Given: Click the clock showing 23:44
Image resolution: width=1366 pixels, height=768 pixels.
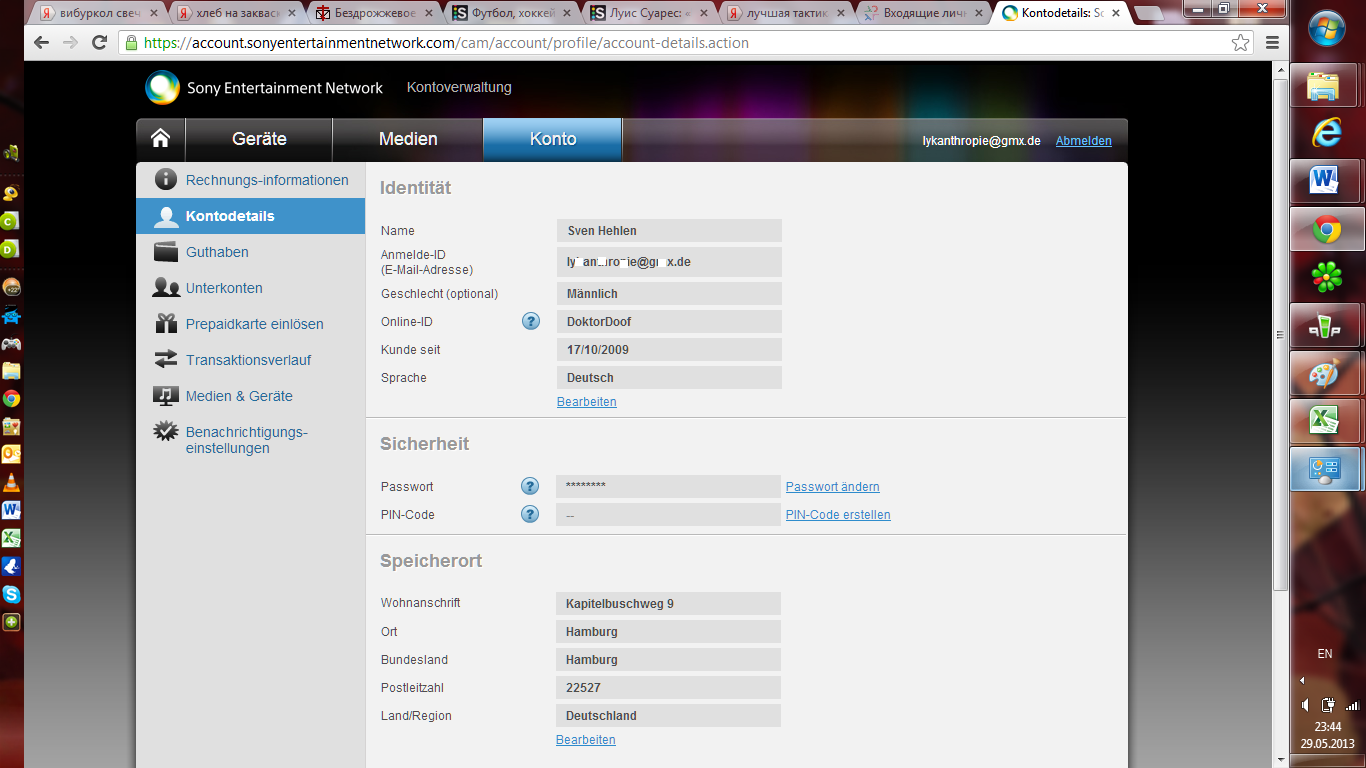Looking at the screenshot, I should point(1327,727).
